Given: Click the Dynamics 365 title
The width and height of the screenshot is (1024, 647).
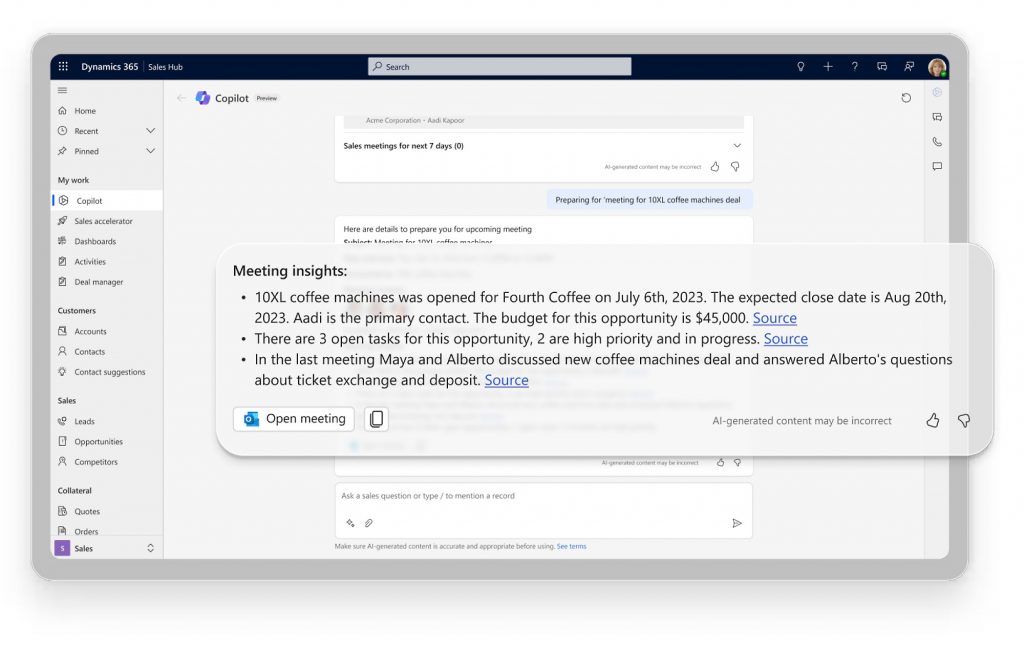Looking at the screenshot, I should tap(109, 67).
